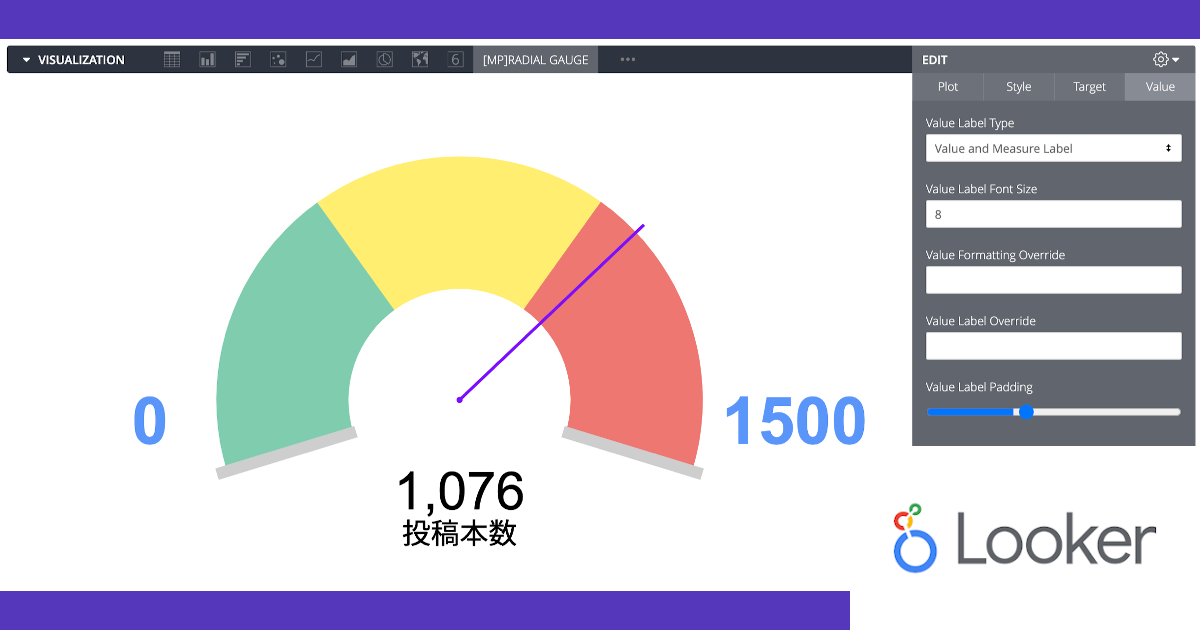Open the Style tab
The image size is (1200, 630).
(1019, 87)
